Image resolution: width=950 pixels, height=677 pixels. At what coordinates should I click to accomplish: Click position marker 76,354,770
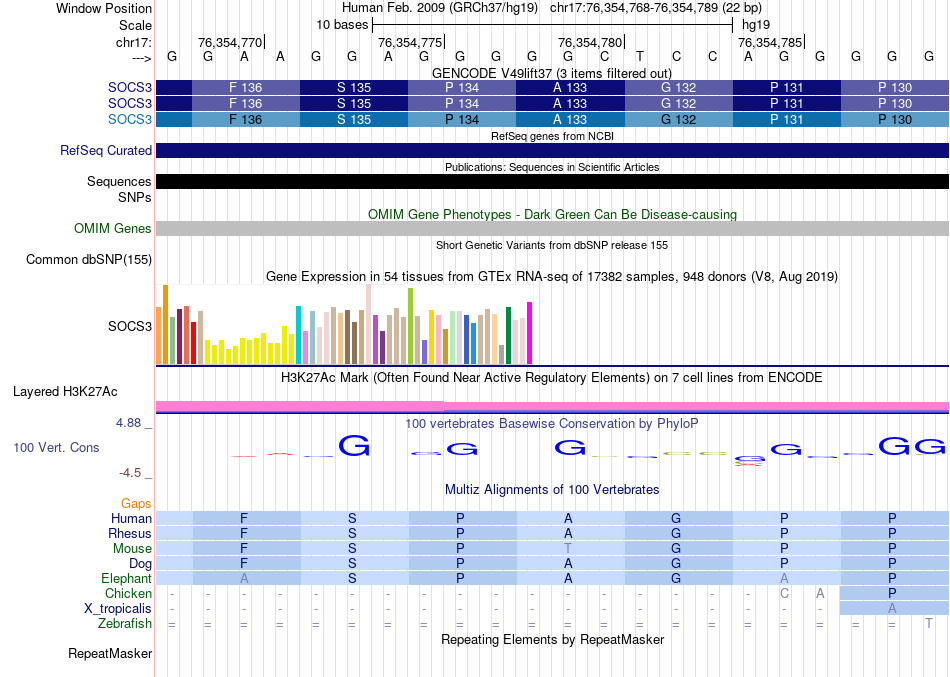pos(230,42)
